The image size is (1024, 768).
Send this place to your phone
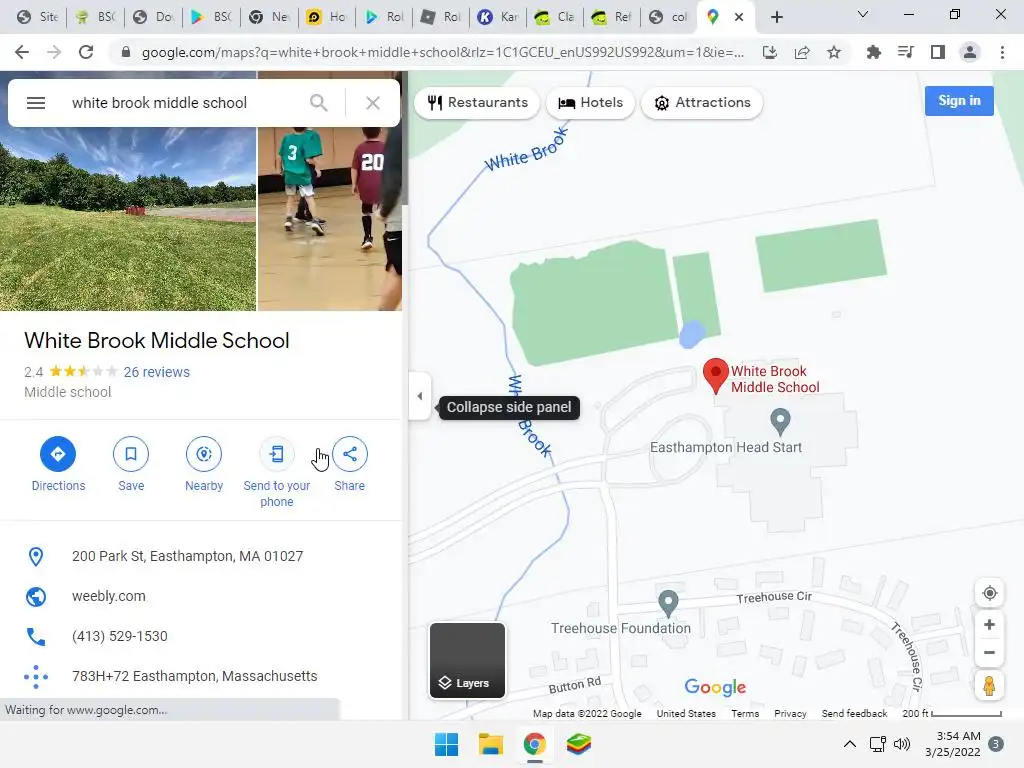[x=277, y=454]
